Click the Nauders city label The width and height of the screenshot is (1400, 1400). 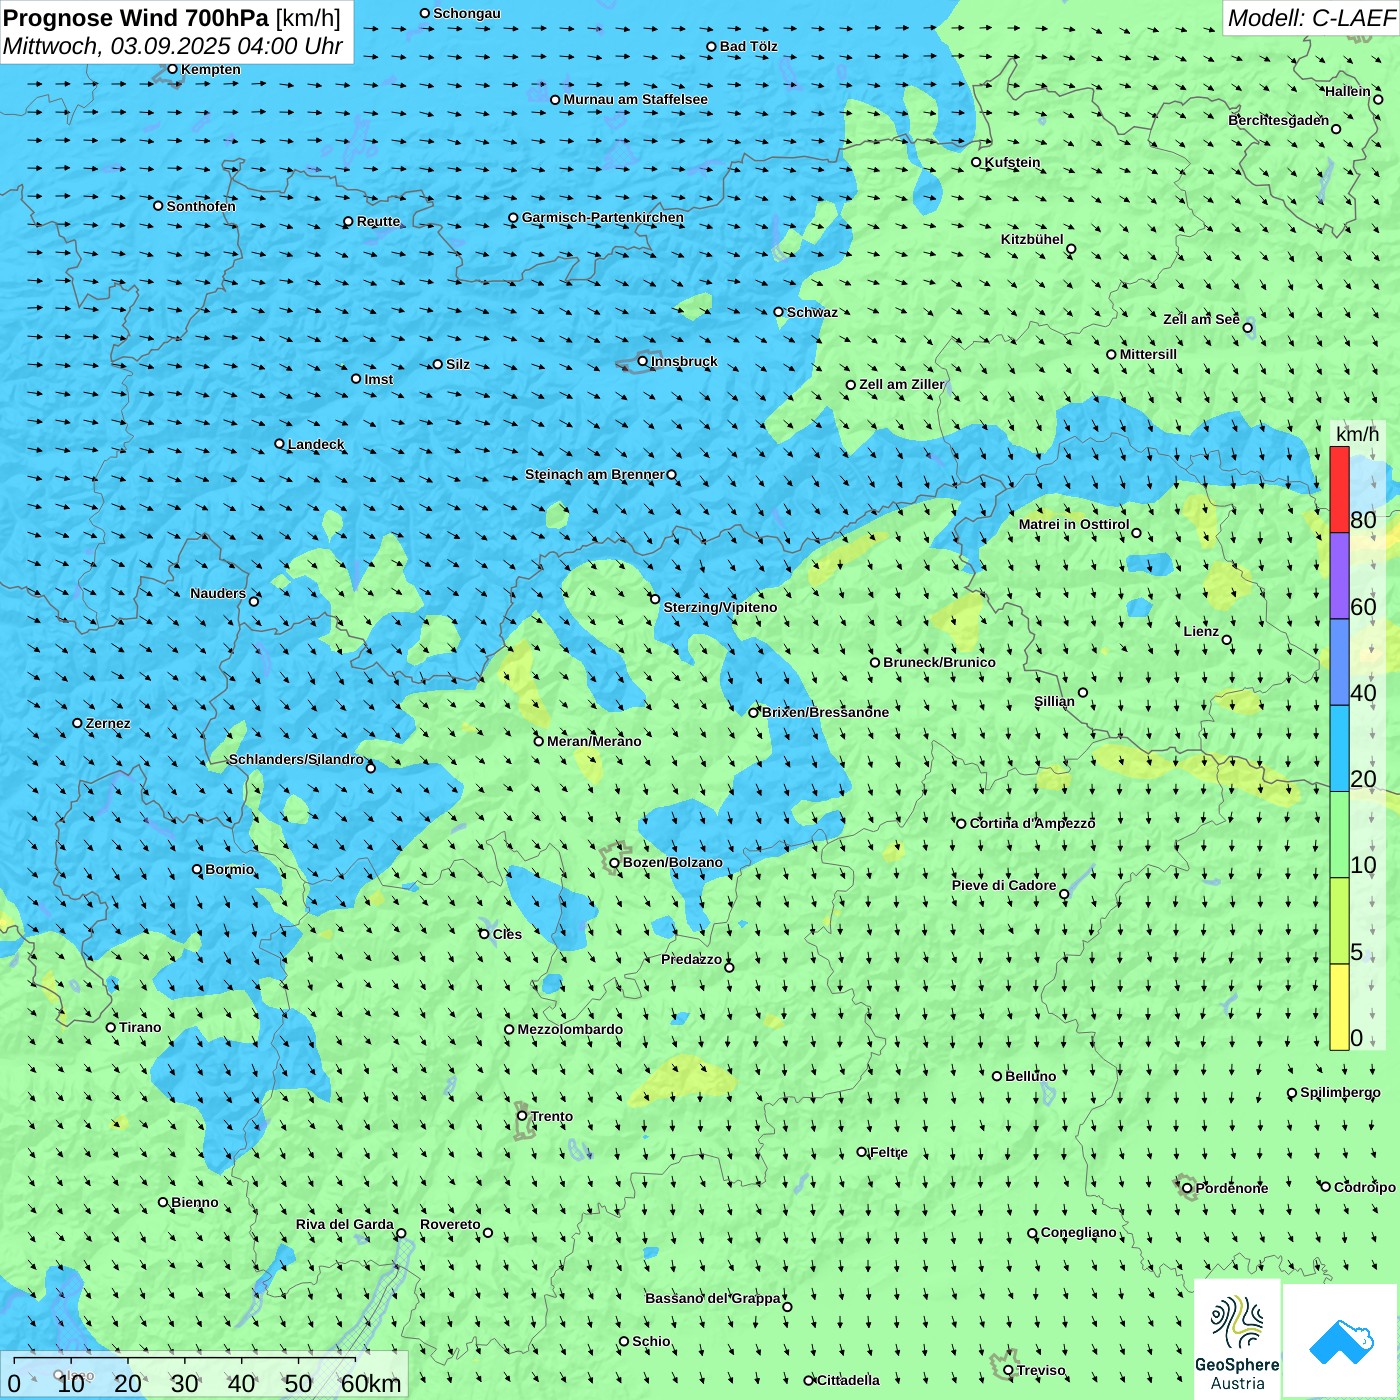click(x=217, y=593)
